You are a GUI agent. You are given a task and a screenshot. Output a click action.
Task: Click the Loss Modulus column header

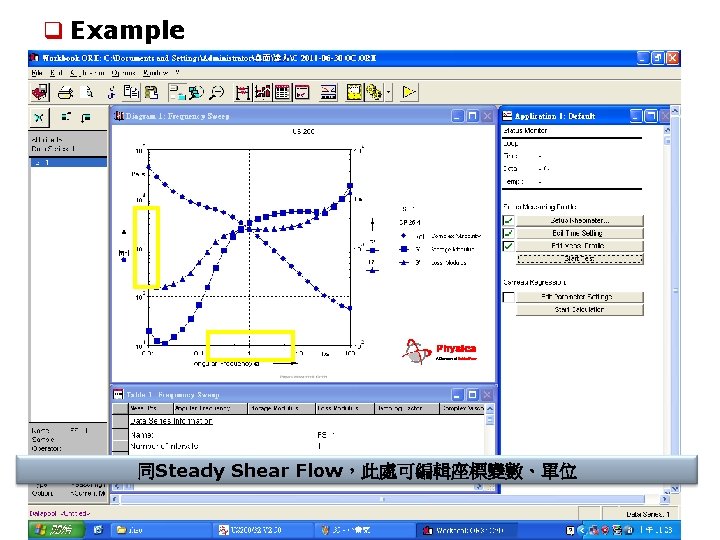coord(344,408)
